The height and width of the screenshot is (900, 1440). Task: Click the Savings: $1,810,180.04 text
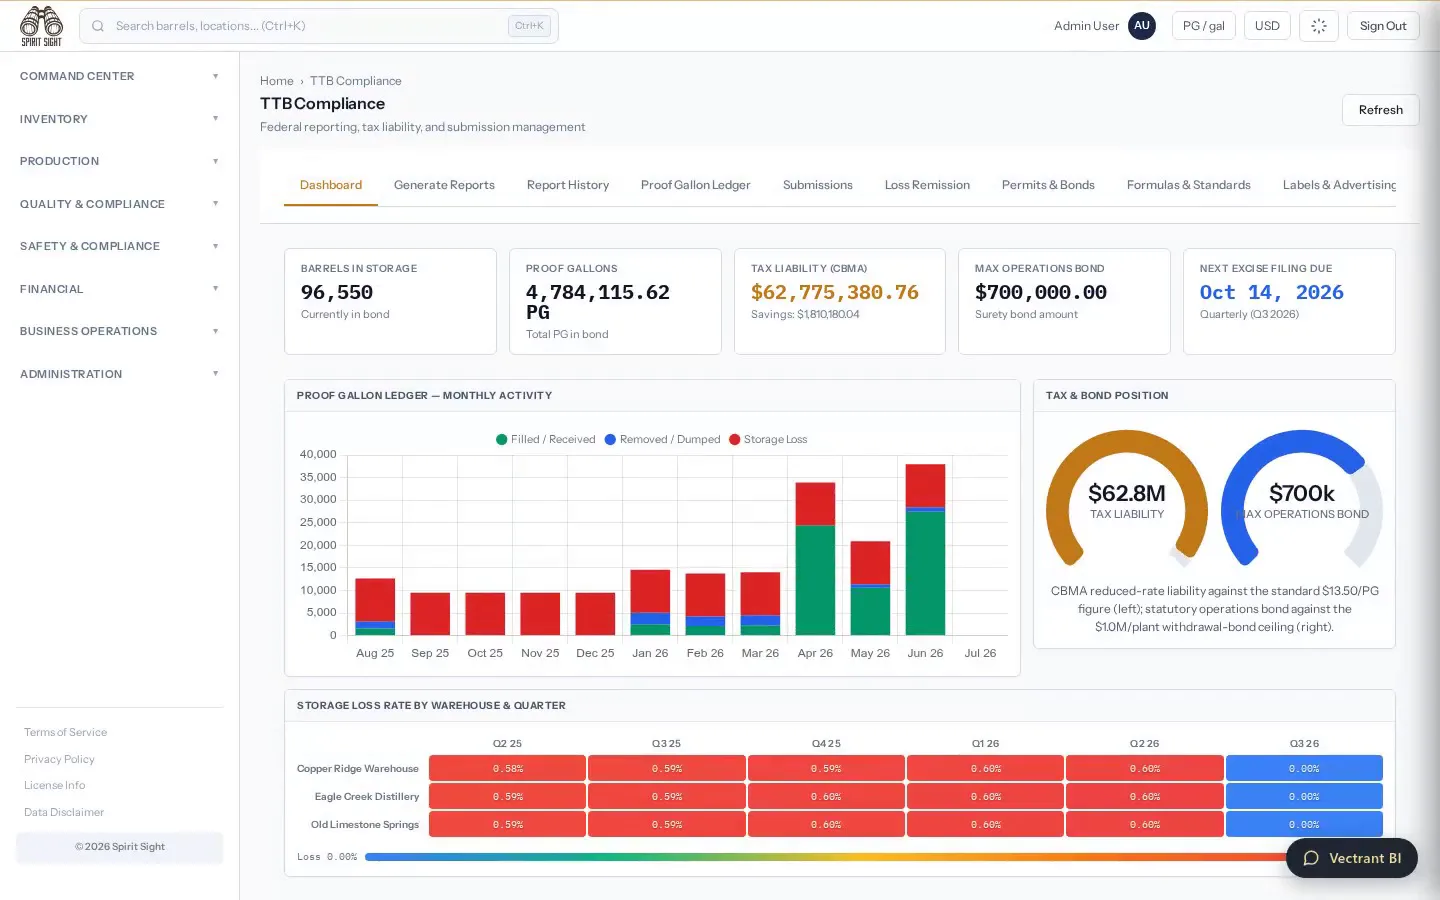tap(805, 314)
